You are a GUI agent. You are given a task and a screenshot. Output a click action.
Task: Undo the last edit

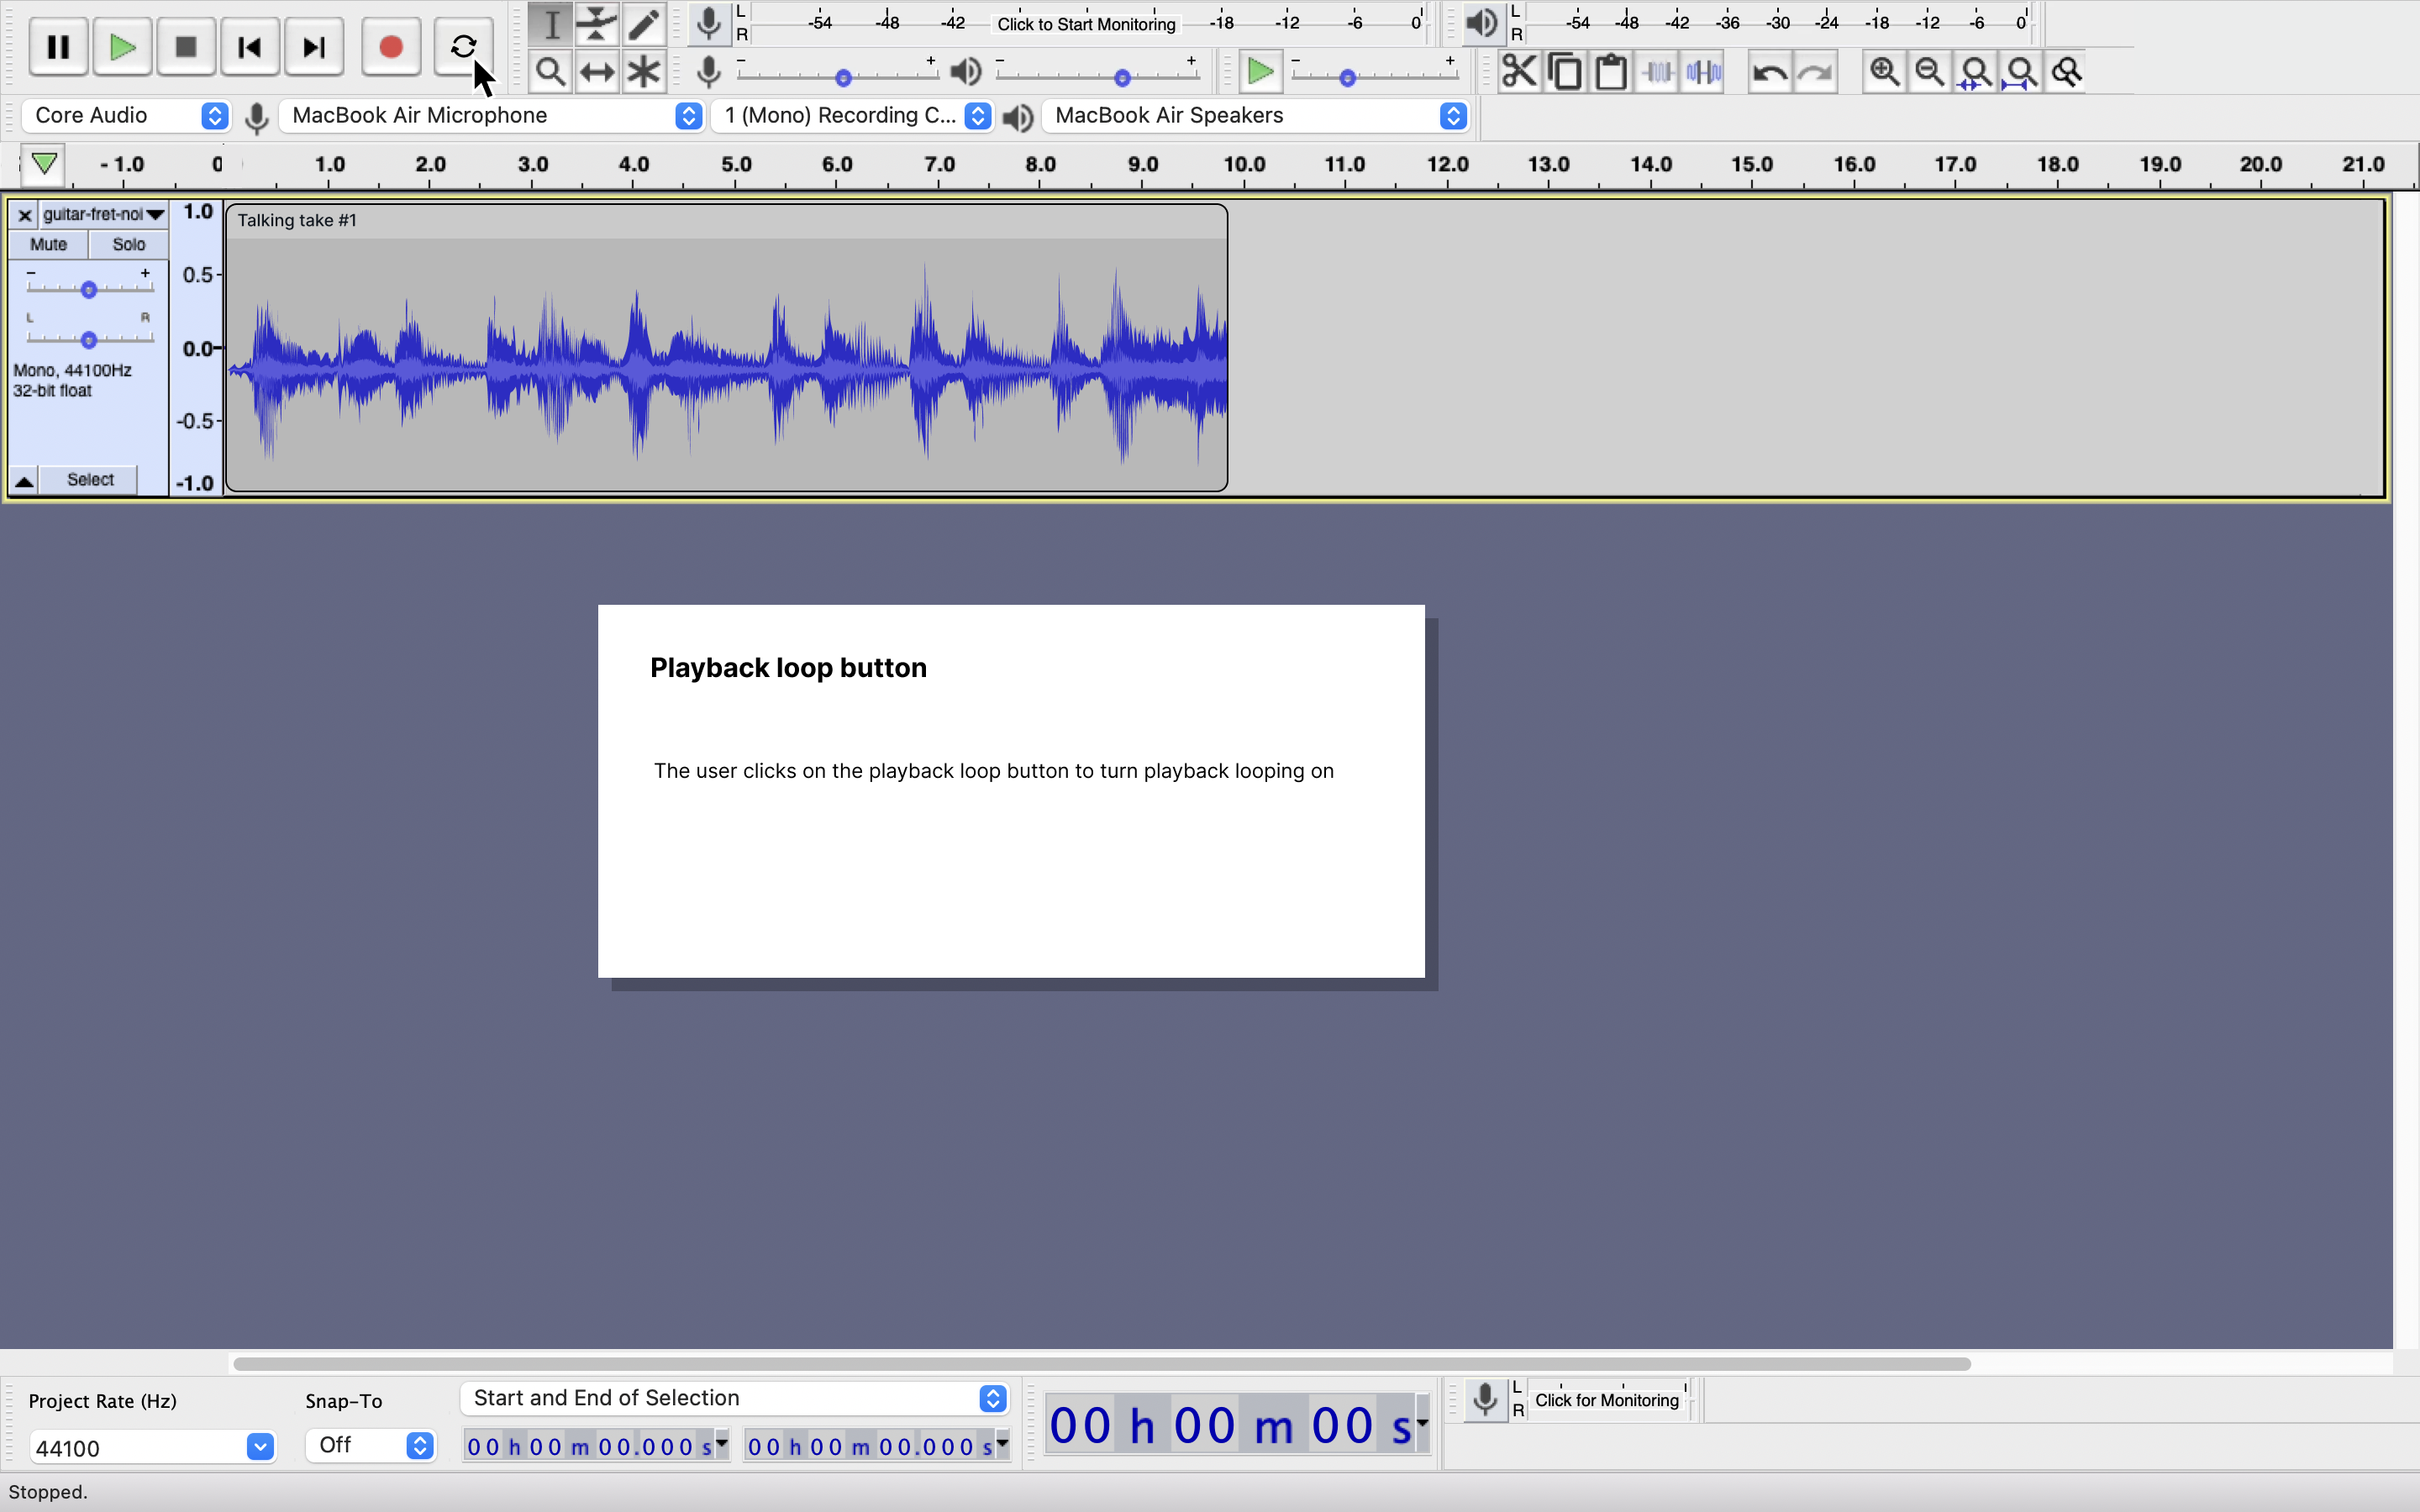click(x=1769, y=71)
